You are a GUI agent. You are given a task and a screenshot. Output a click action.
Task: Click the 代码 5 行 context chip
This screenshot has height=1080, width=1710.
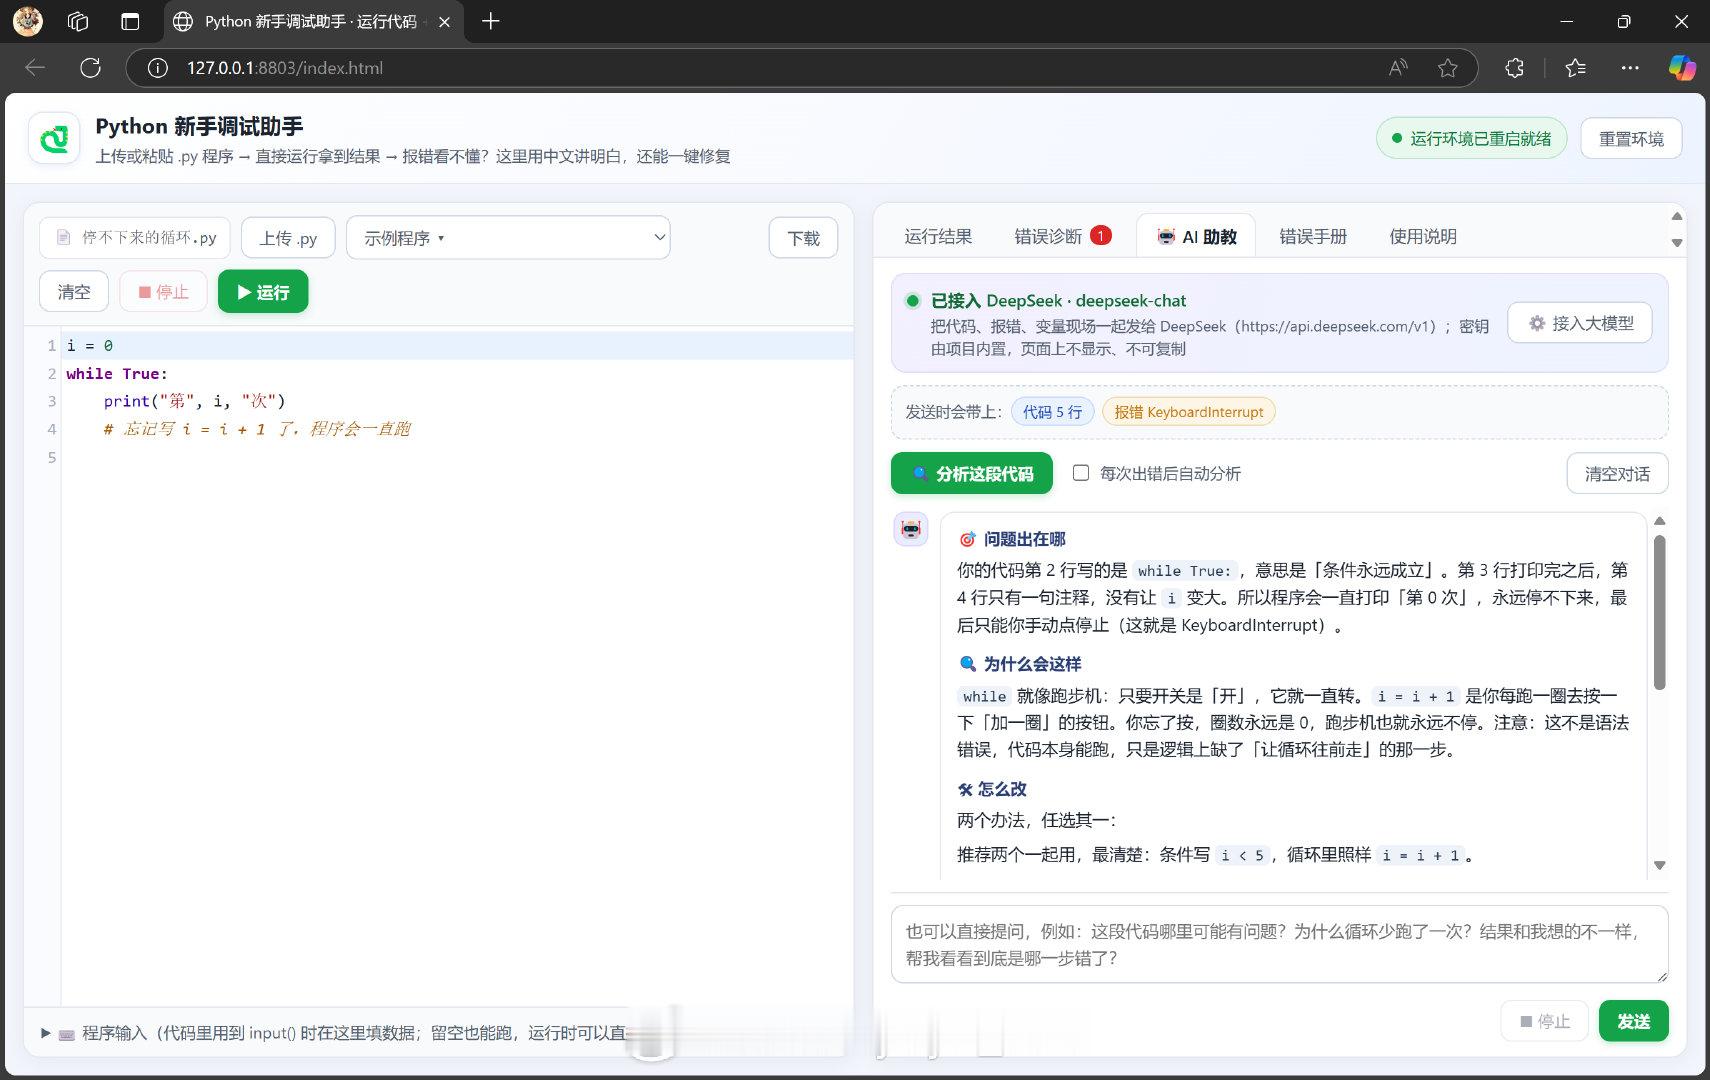(x=1052, y=412)
